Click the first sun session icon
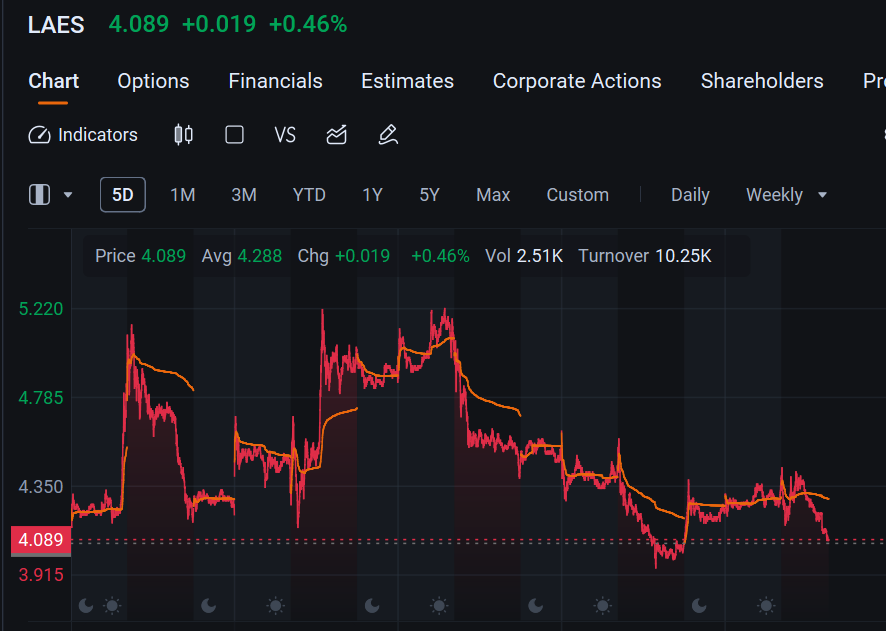The height and width of the screenshot is (631, 886). (x=112, y=606)
